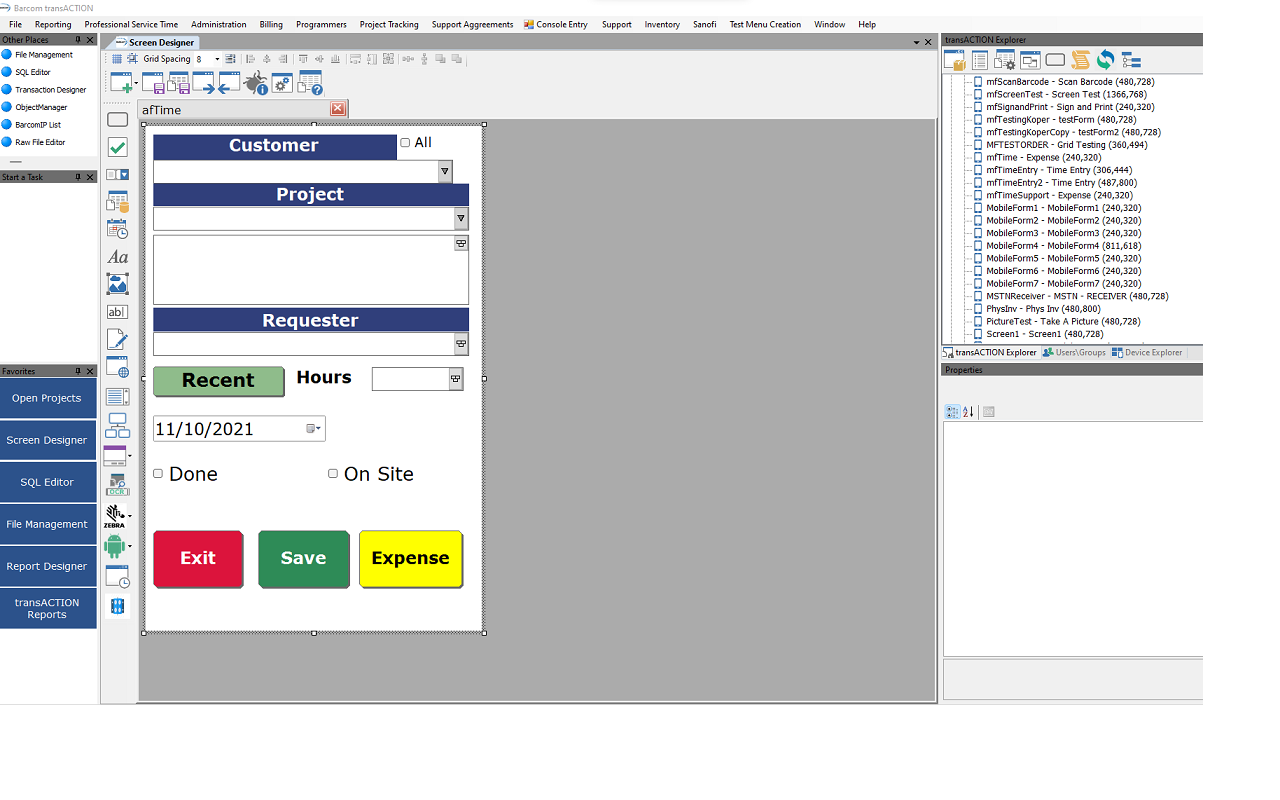The image size is (1280, 800).
Task: Open the Administration menu
Action: coord(218,24)
